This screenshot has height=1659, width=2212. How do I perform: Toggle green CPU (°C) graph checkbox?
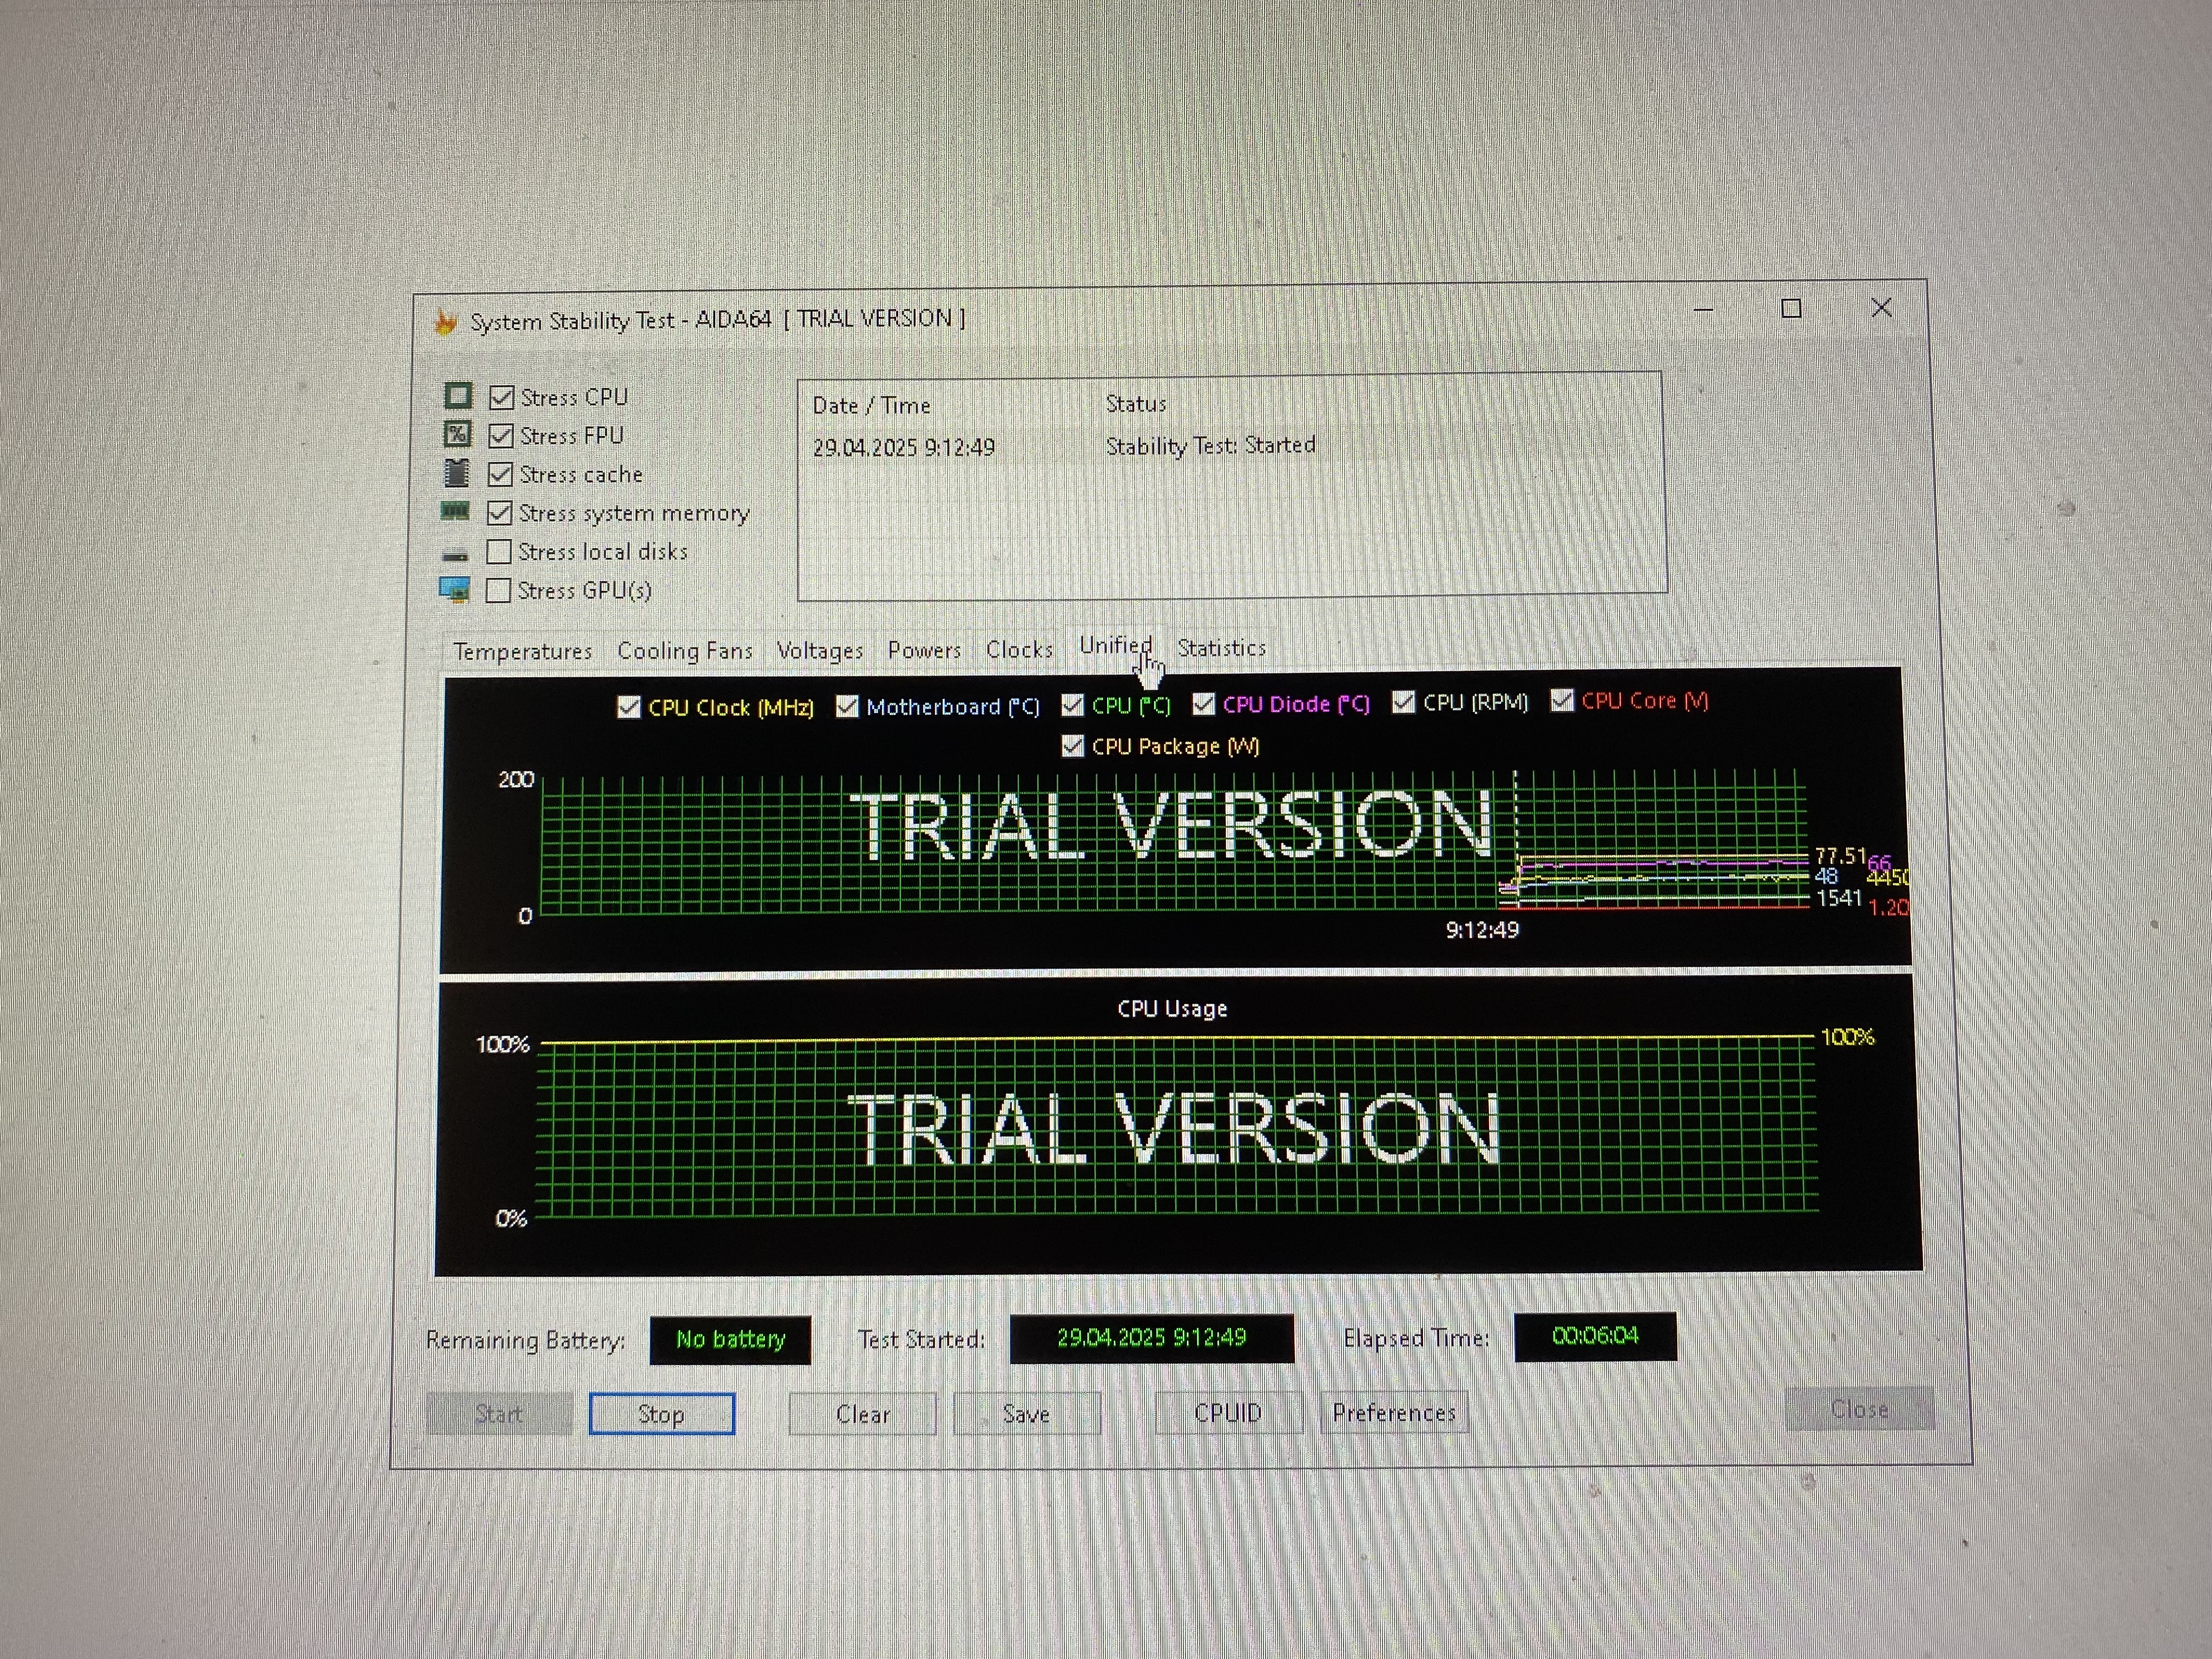point(1072,705)
